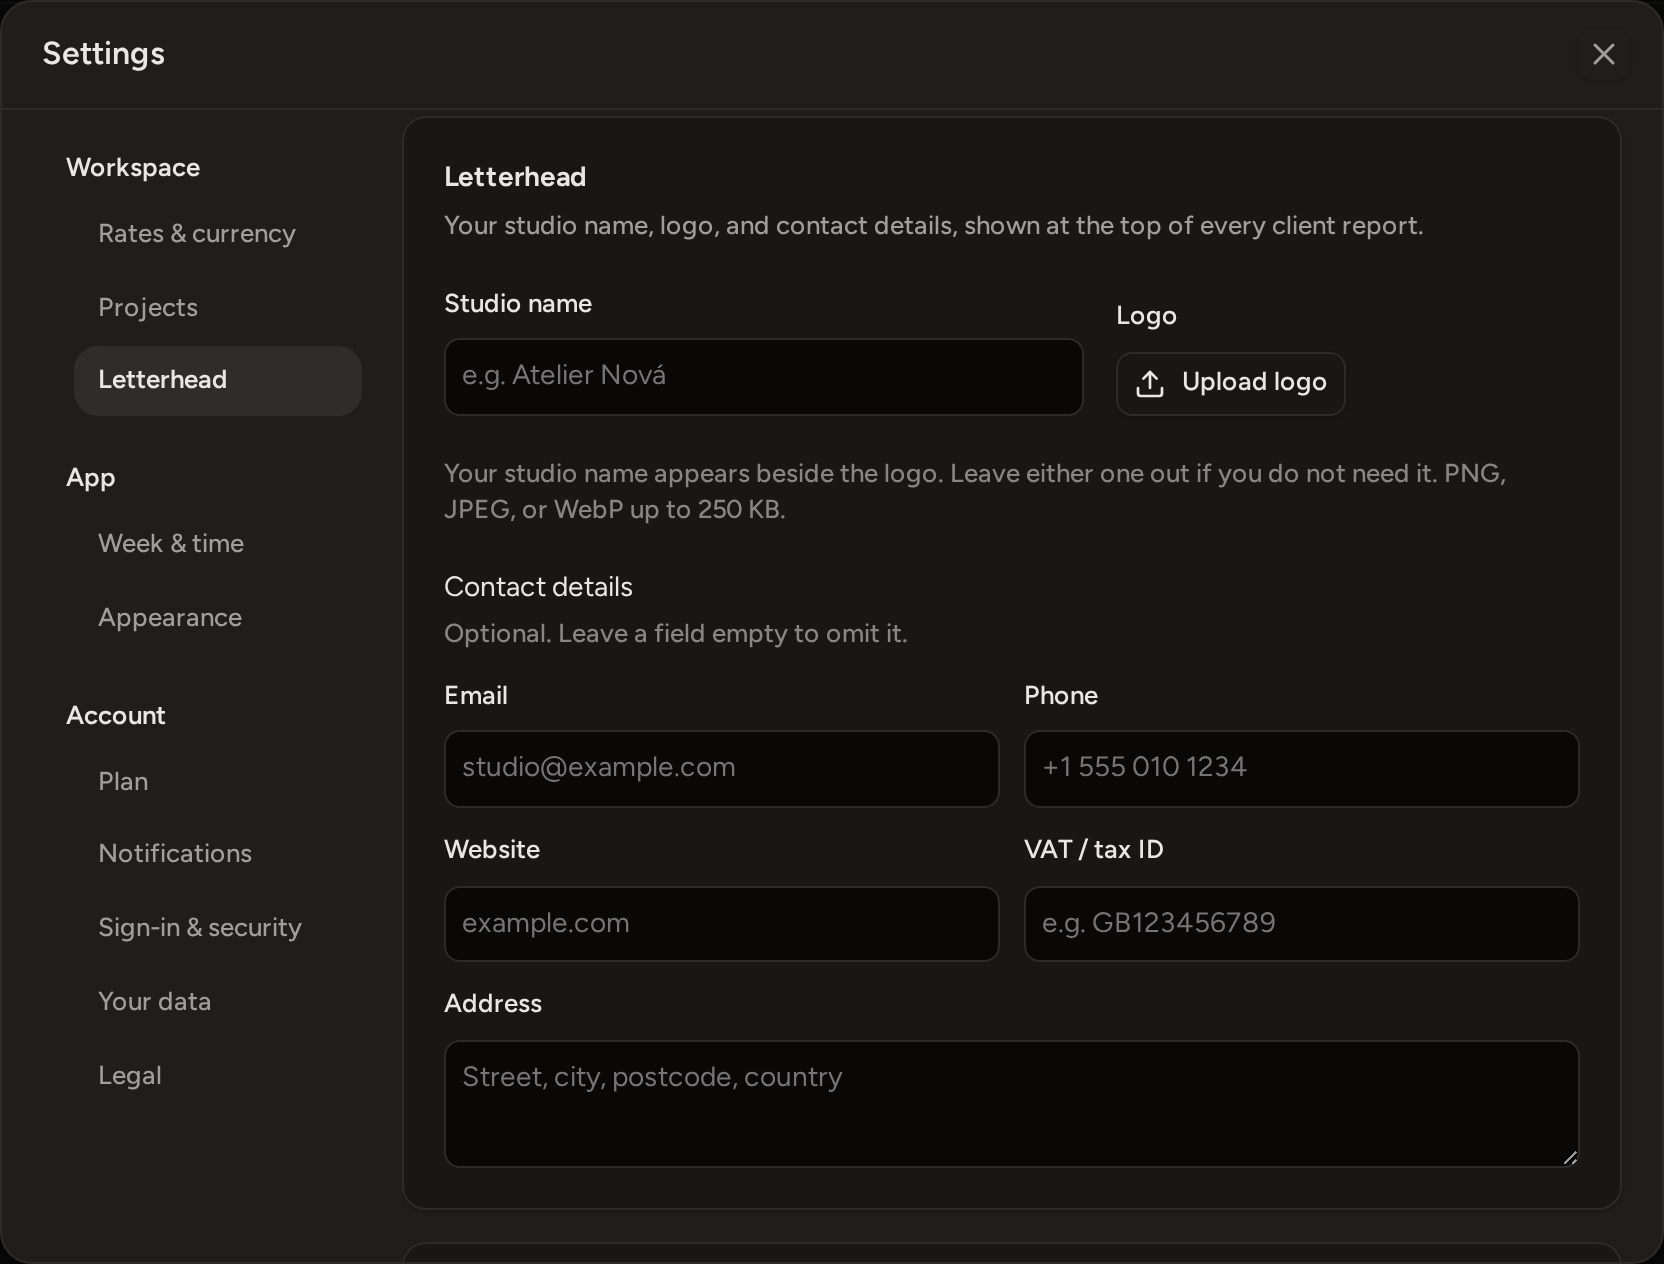Focus the Website input field
1664x1264 pixels.
pos(721,924)
